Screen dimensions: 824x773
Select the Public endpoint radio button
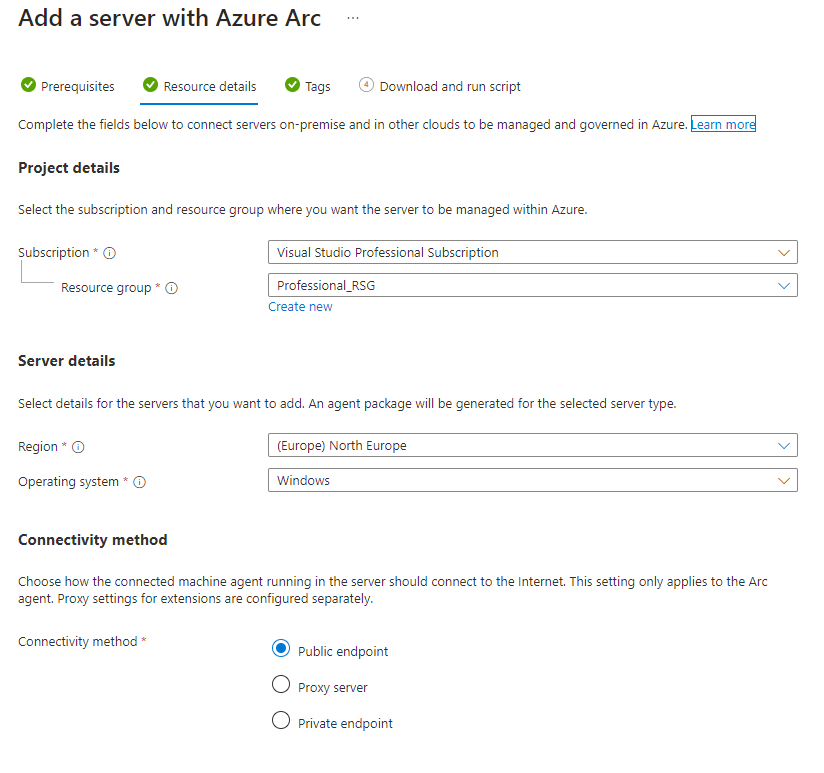[281, 650]
